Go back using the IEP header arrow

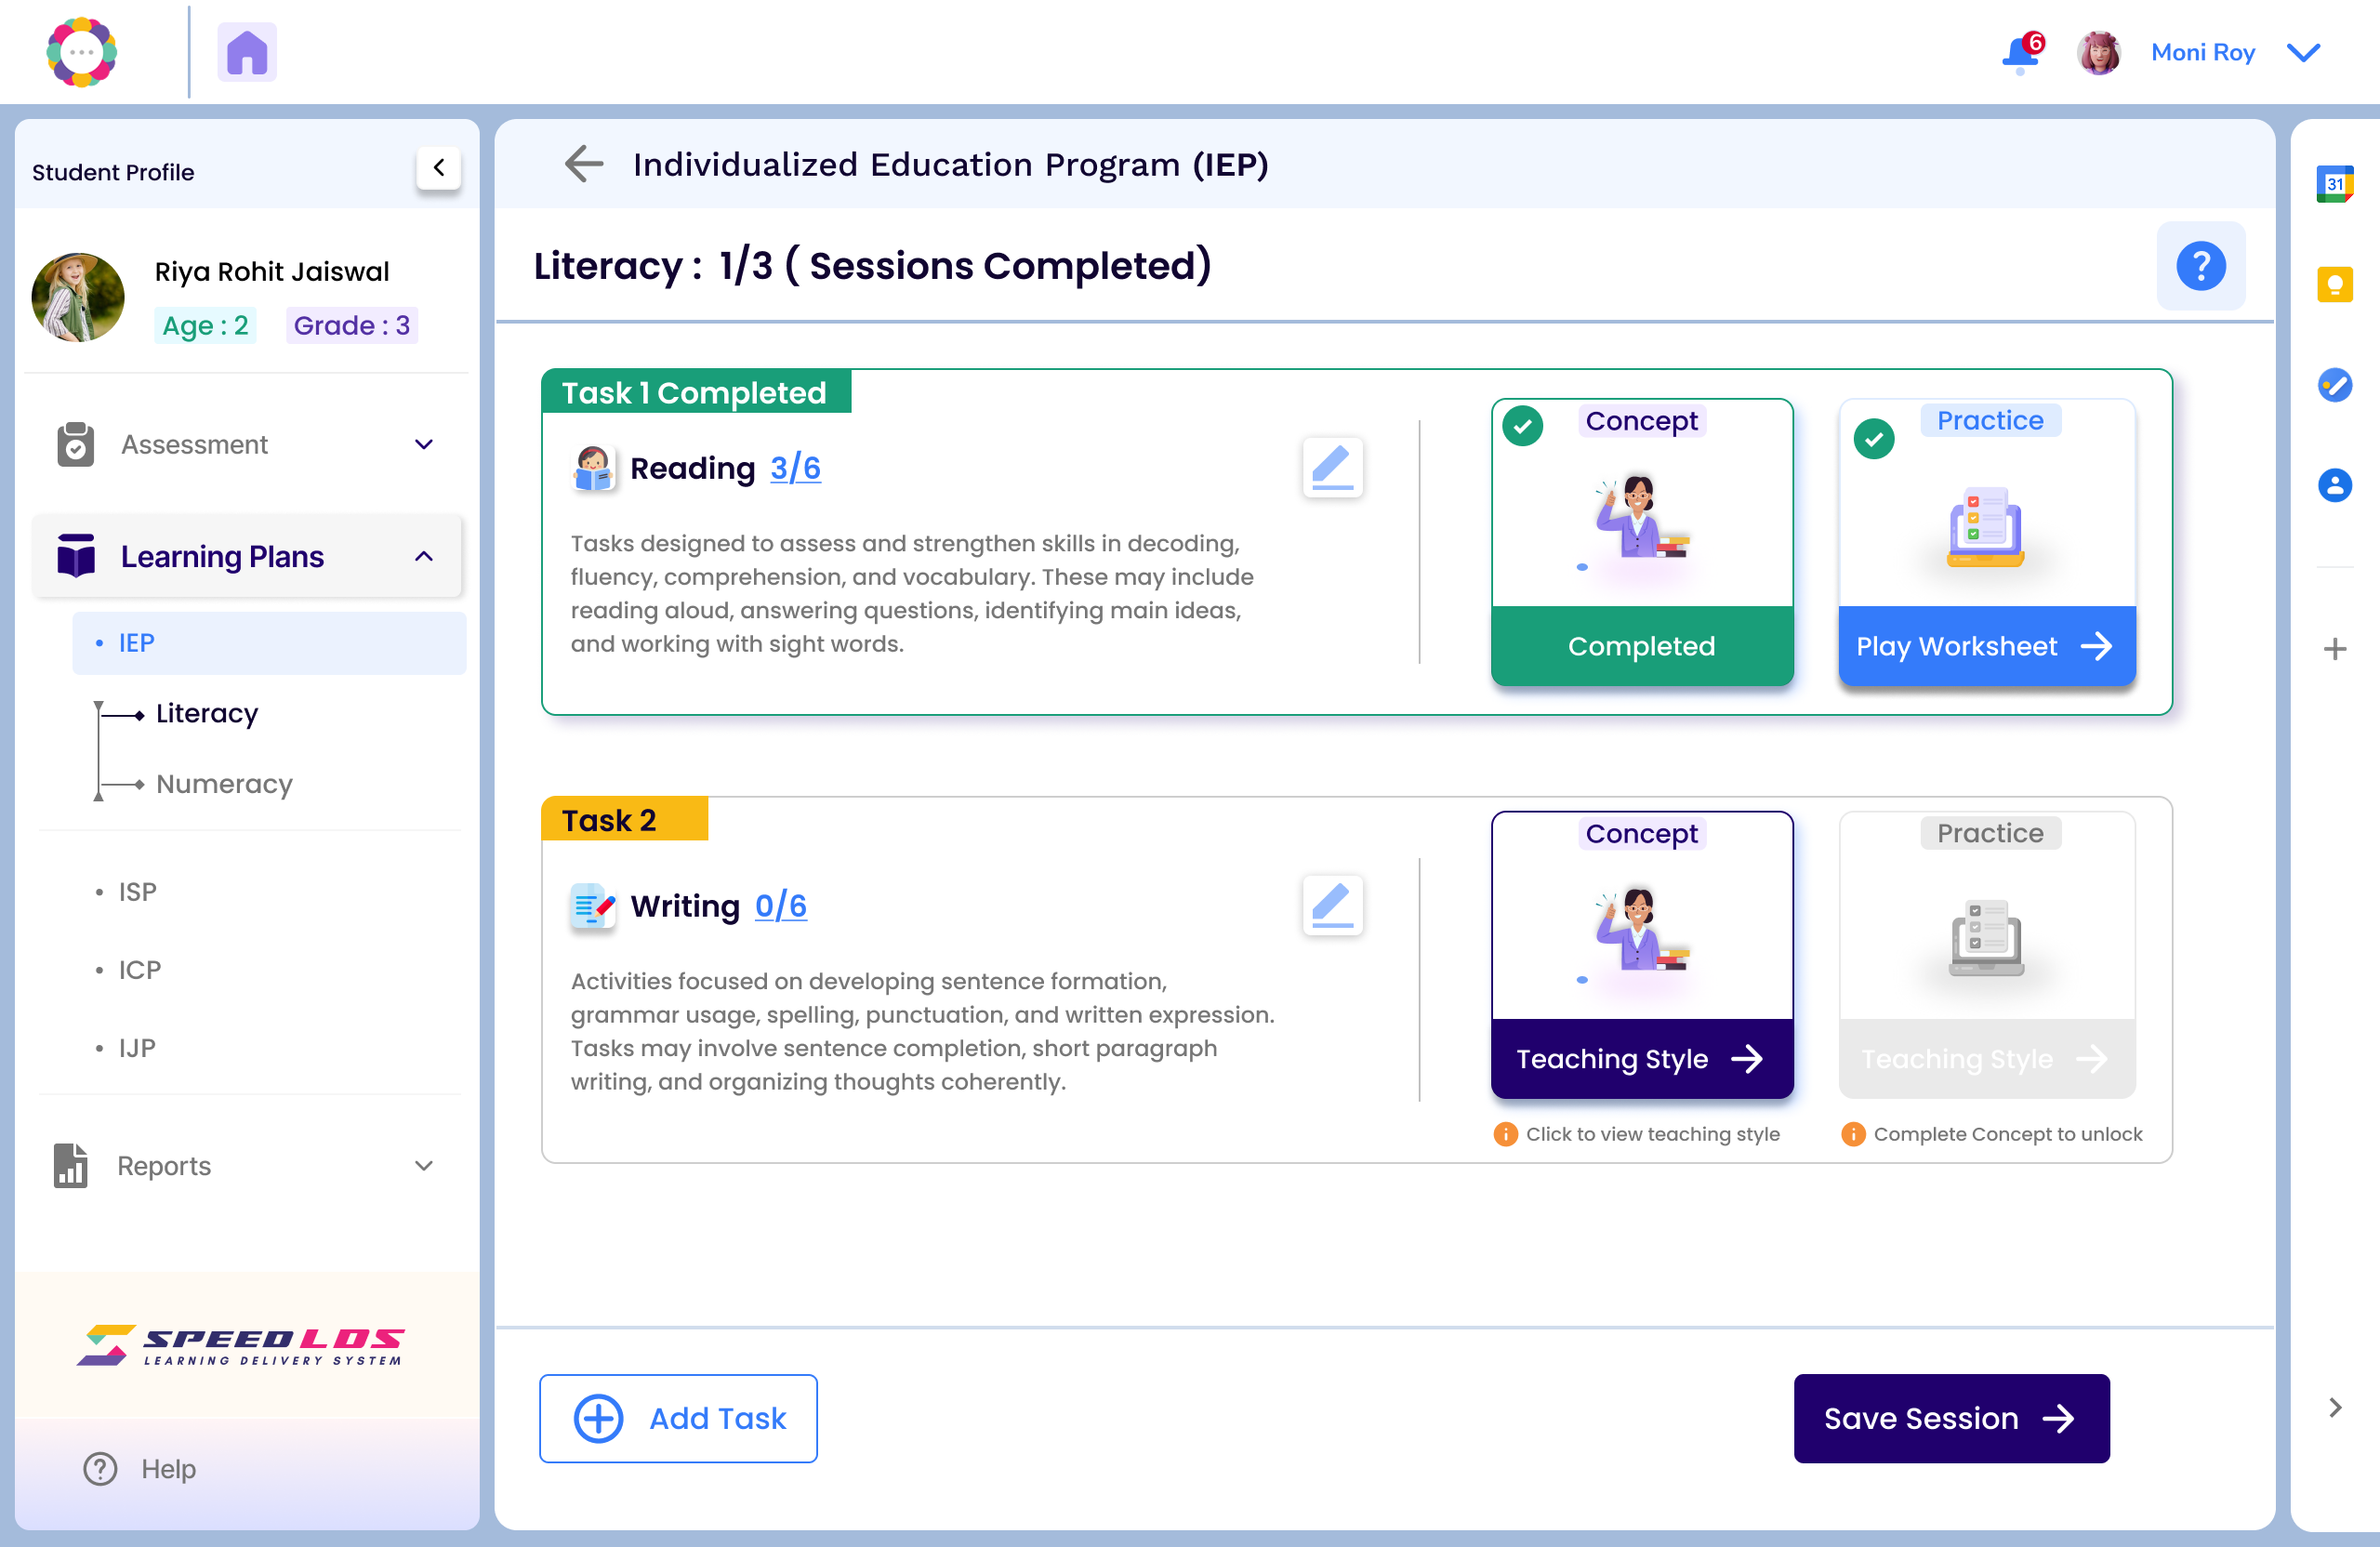pos(584,164)
